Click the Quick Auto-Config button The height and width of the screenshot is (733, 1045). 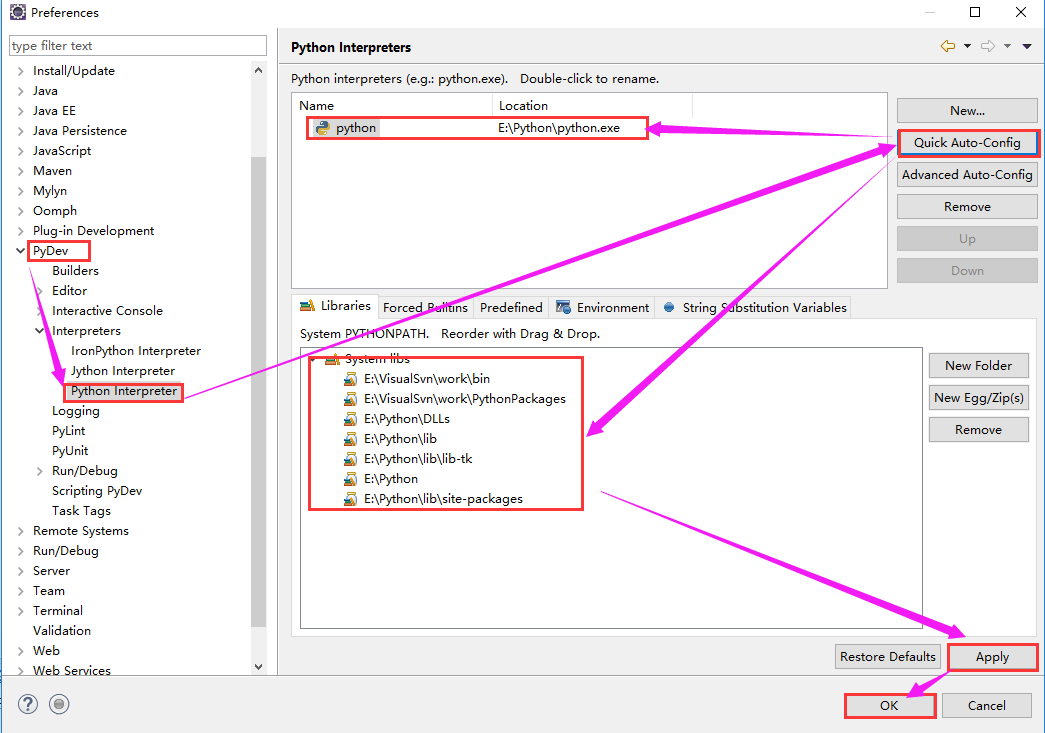[x=967, y=143]
